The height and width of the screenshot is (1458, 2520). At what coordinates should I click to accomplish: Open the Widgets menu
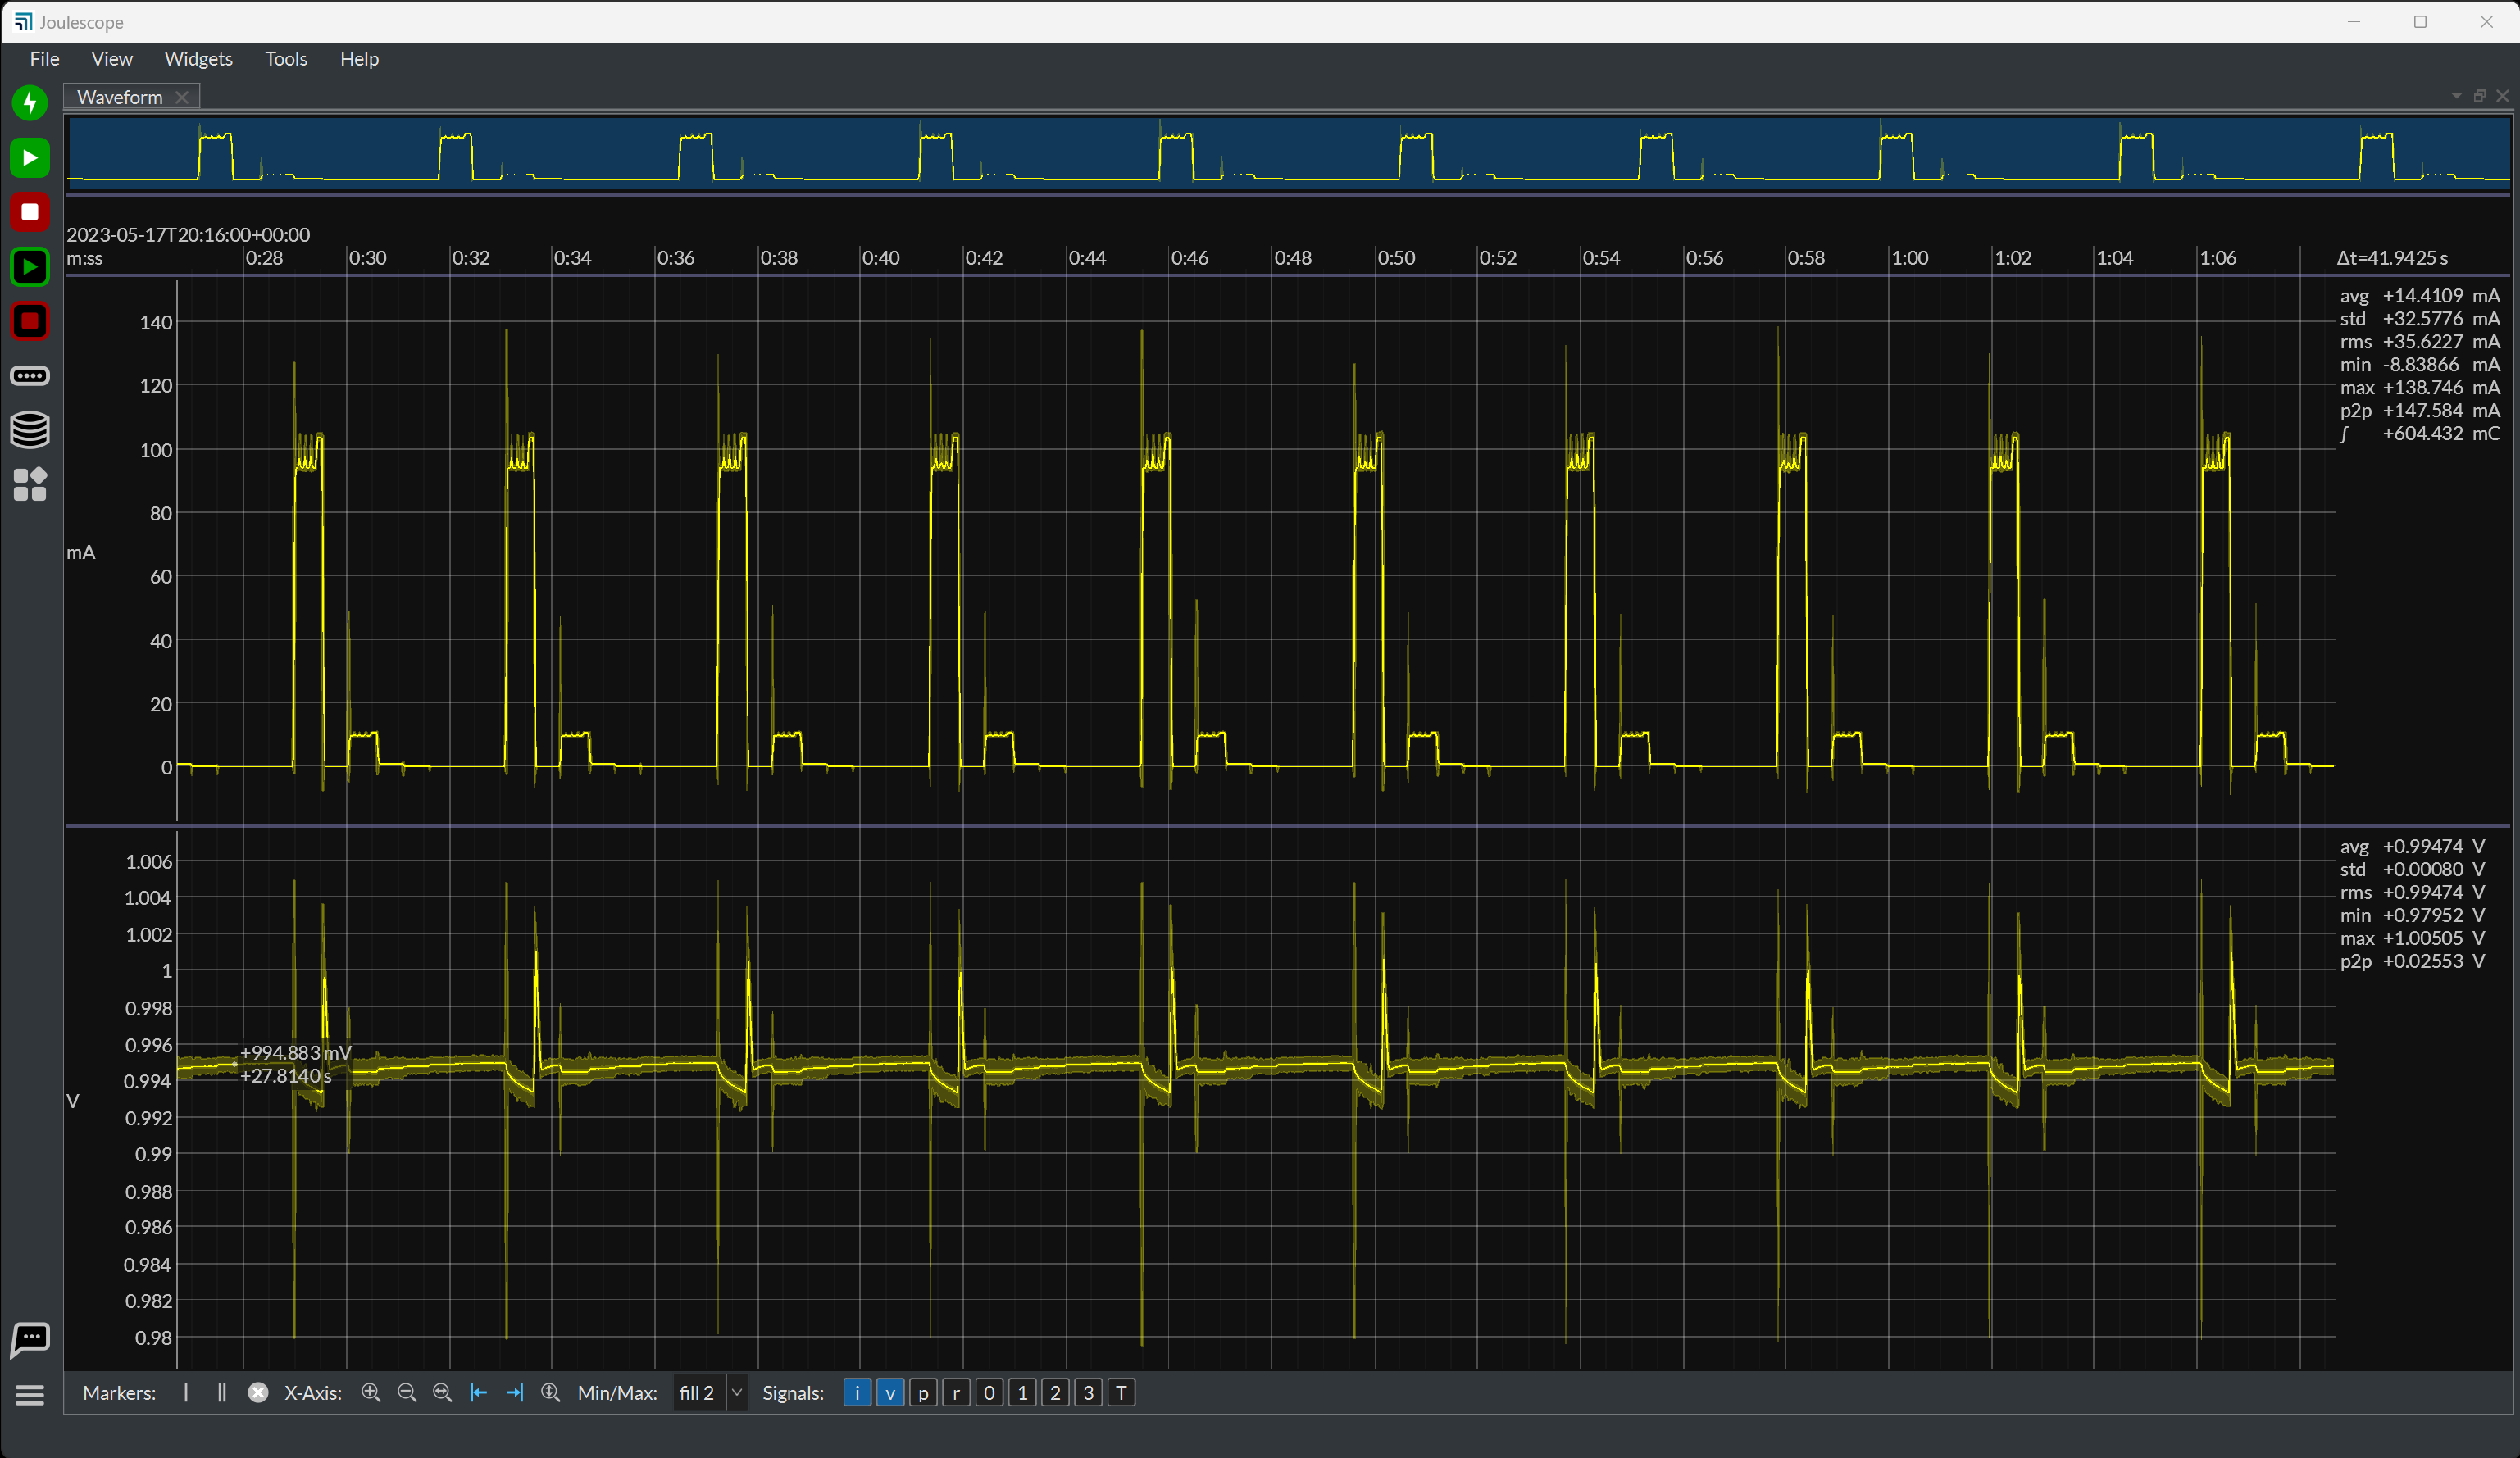tap(199, 59)
